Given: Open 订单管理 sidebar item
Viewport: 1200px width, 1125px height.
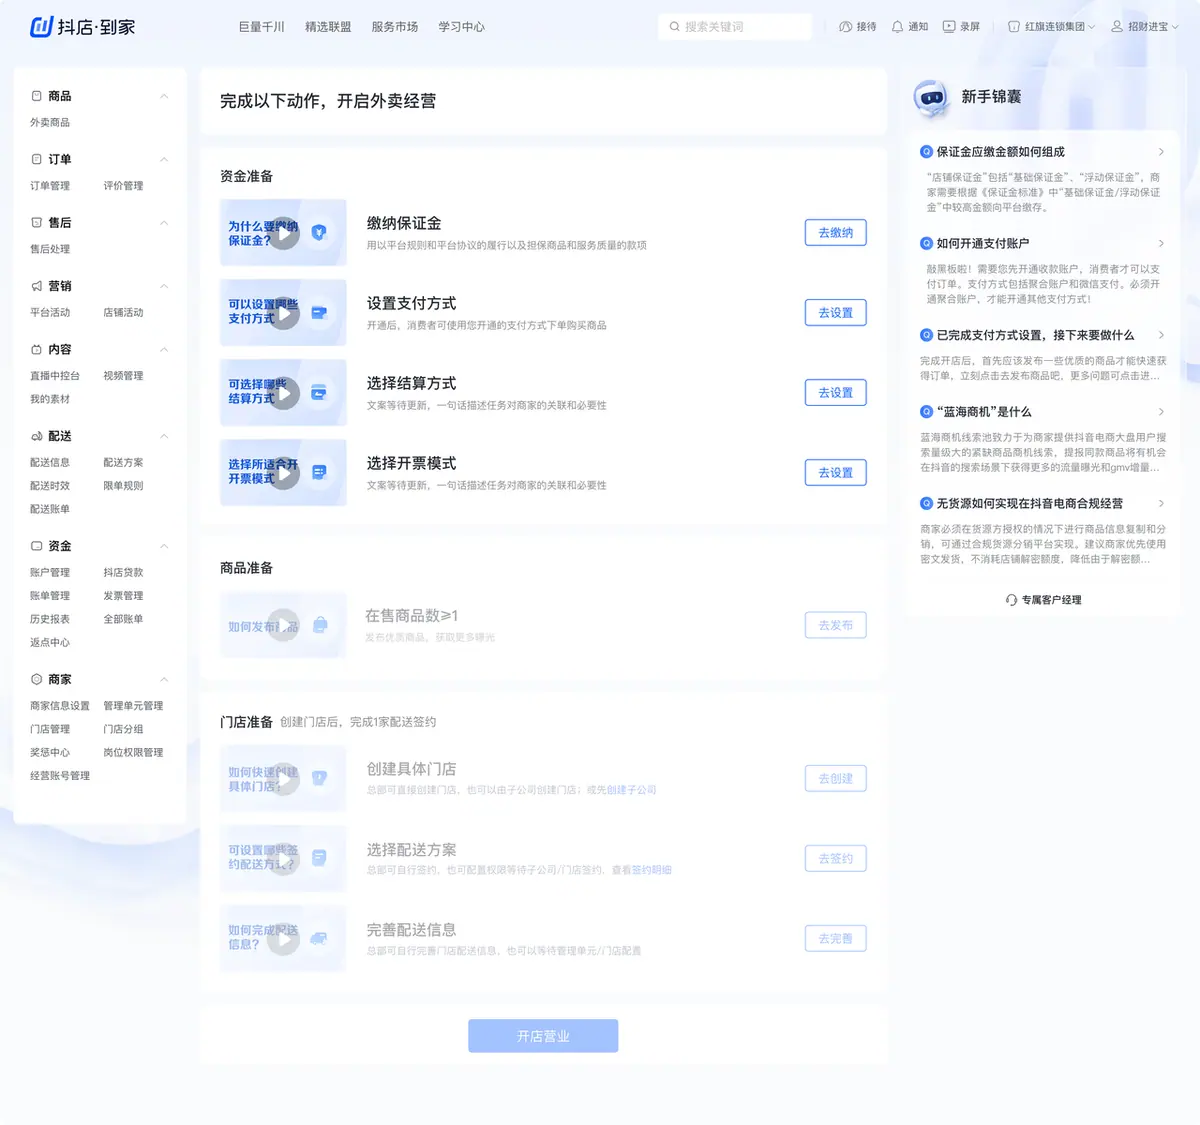Looking at the screenshot, I should point(50,186).
